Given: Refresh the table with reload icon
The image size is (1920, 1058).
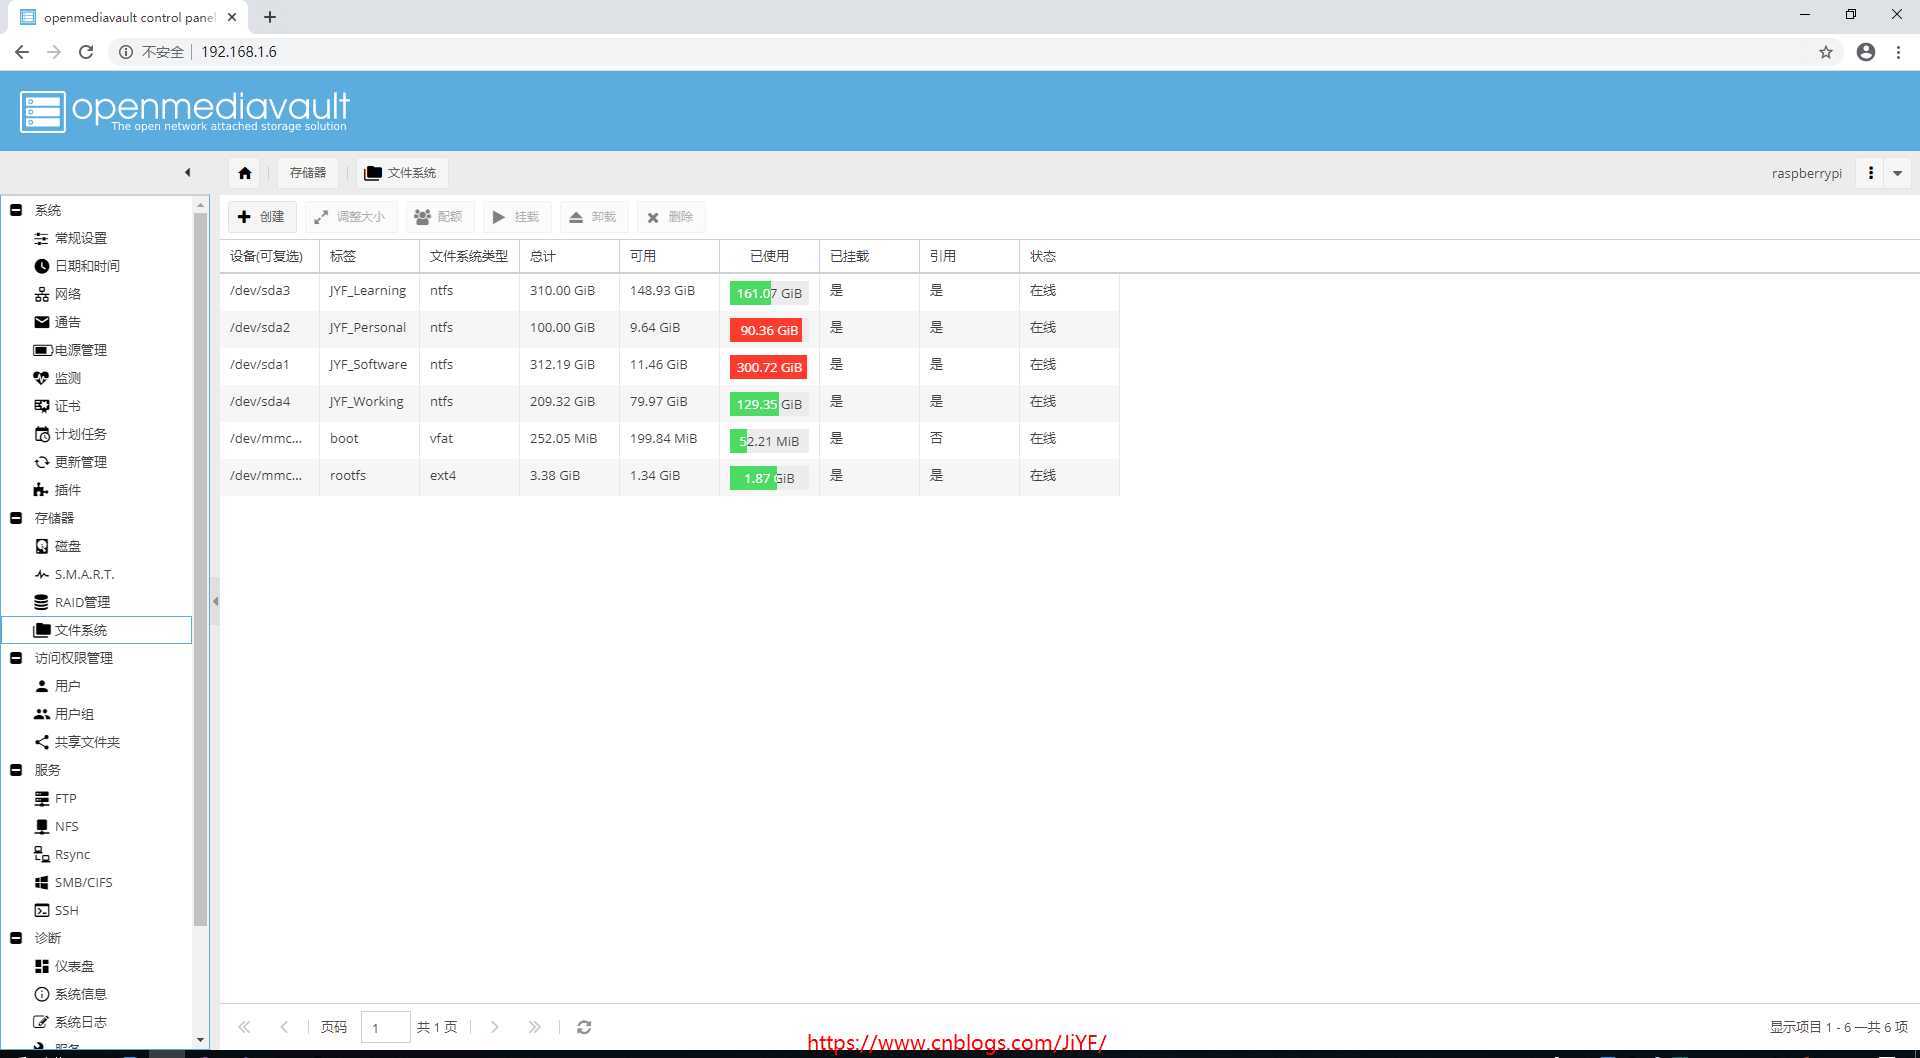Looking at the screenshot, I should click(x=584, y=1027).
